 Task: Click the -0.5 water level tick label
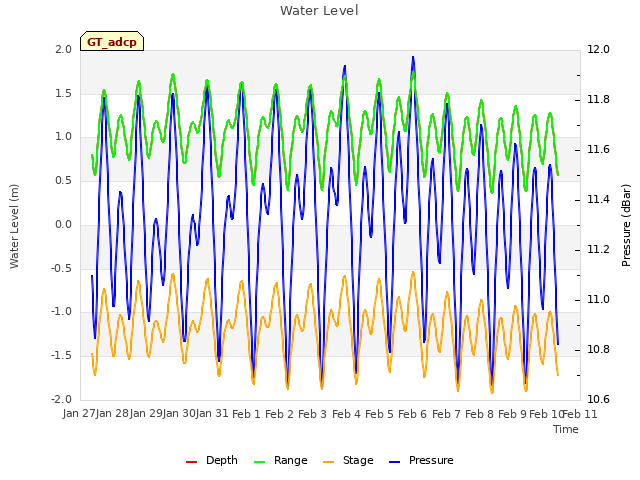(x=62, y=269)
